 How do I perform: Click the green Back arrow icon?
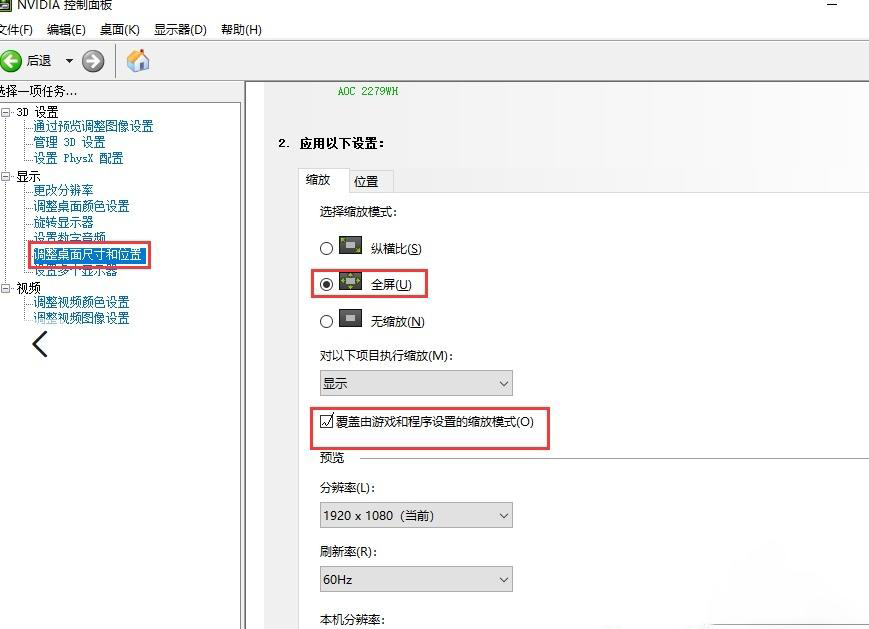[11, 61]
